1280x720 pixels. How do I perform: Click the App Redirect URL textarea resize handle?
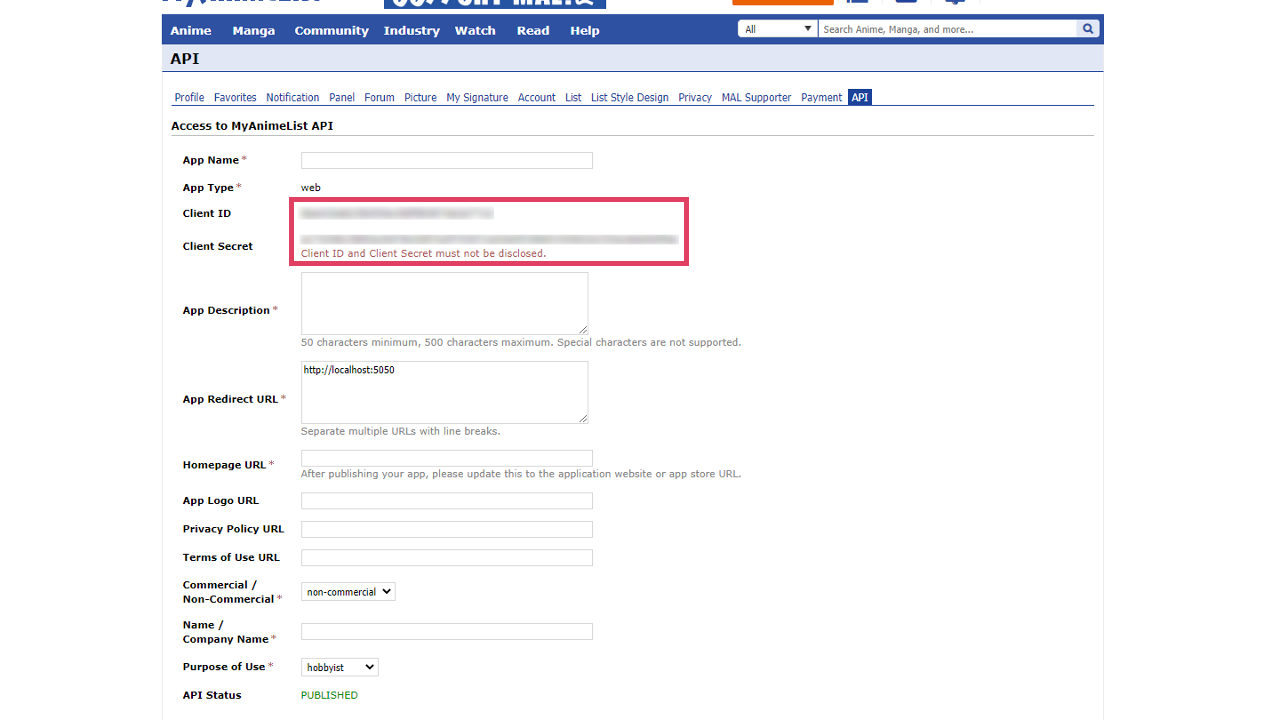583,418
